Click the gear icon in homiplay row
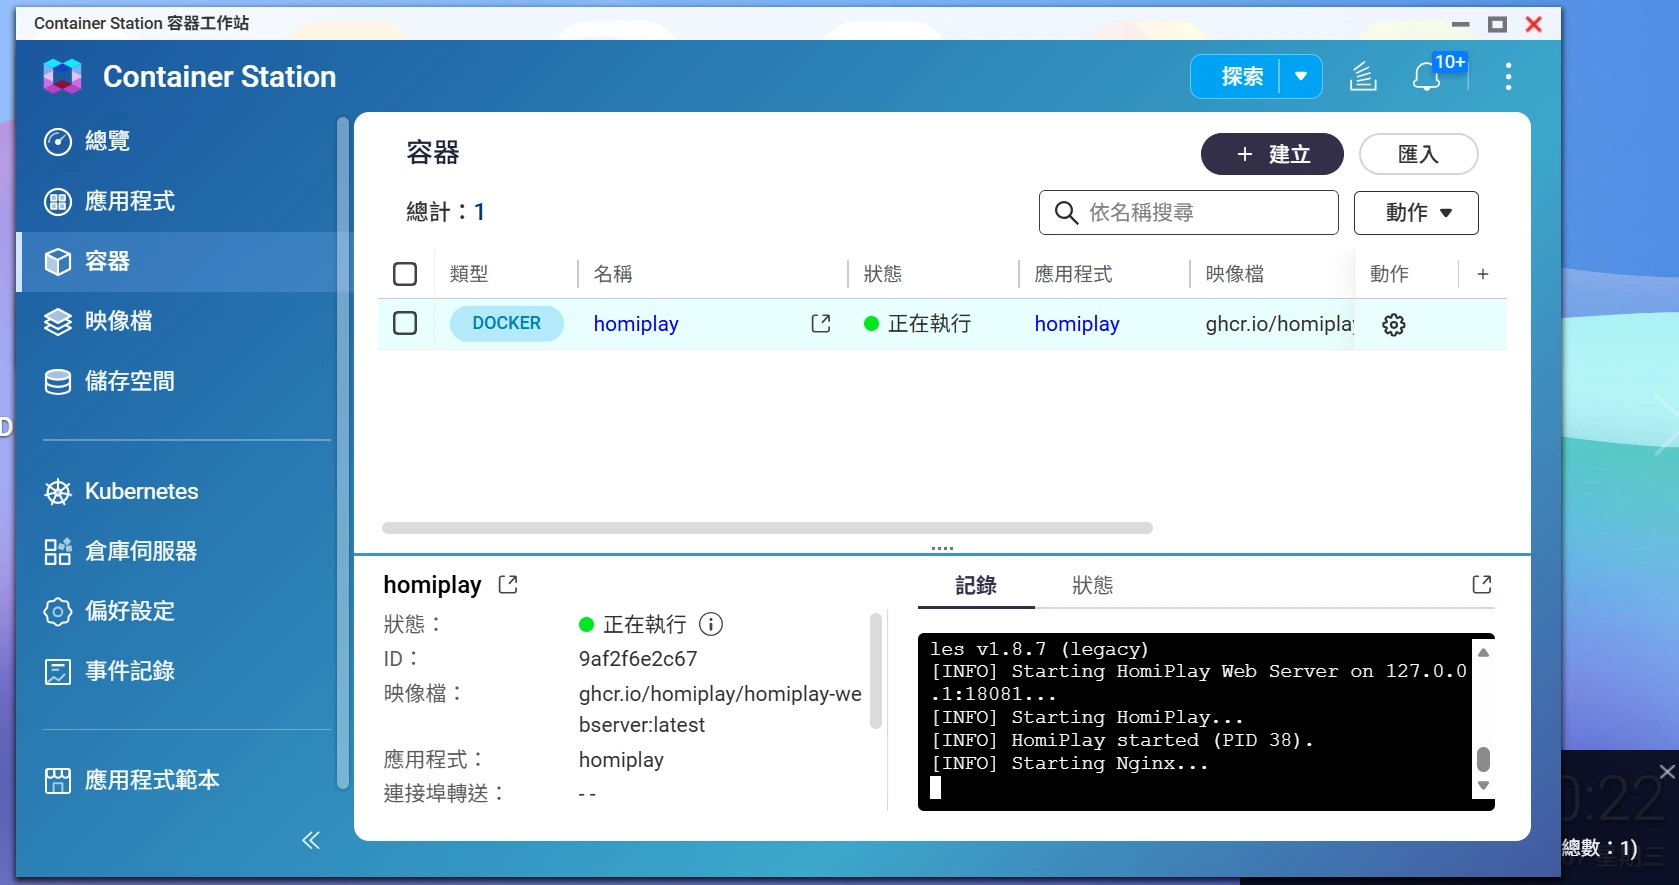Viewport: 1679px width, 885px height. coord(1394,325)
